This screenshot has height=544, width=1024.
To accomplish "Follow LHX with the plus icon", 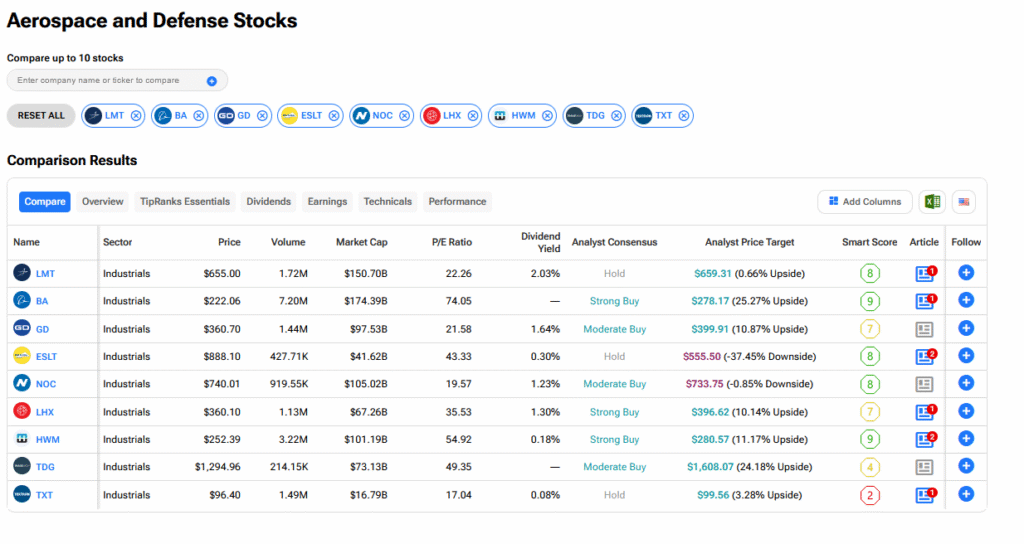I will 966,411.
